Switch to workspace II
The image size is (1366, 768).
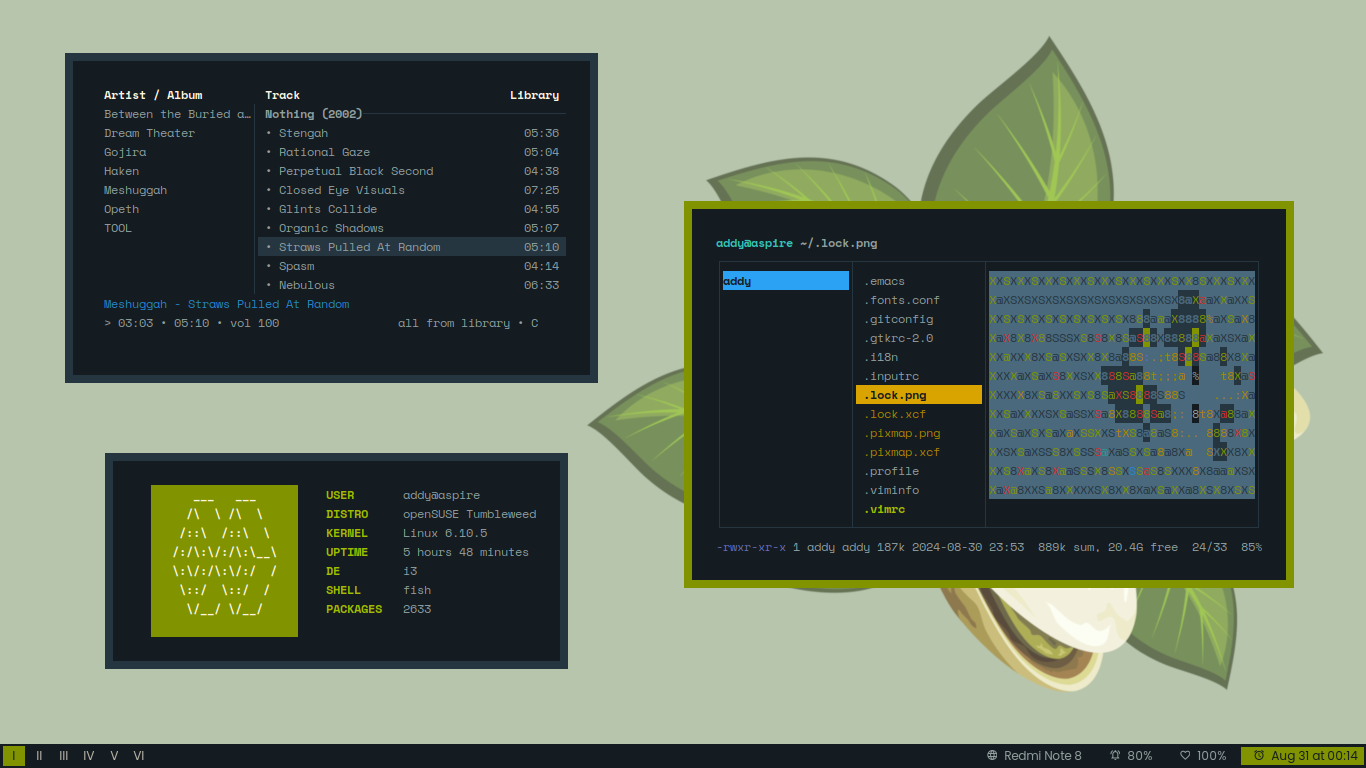point(39,756)
